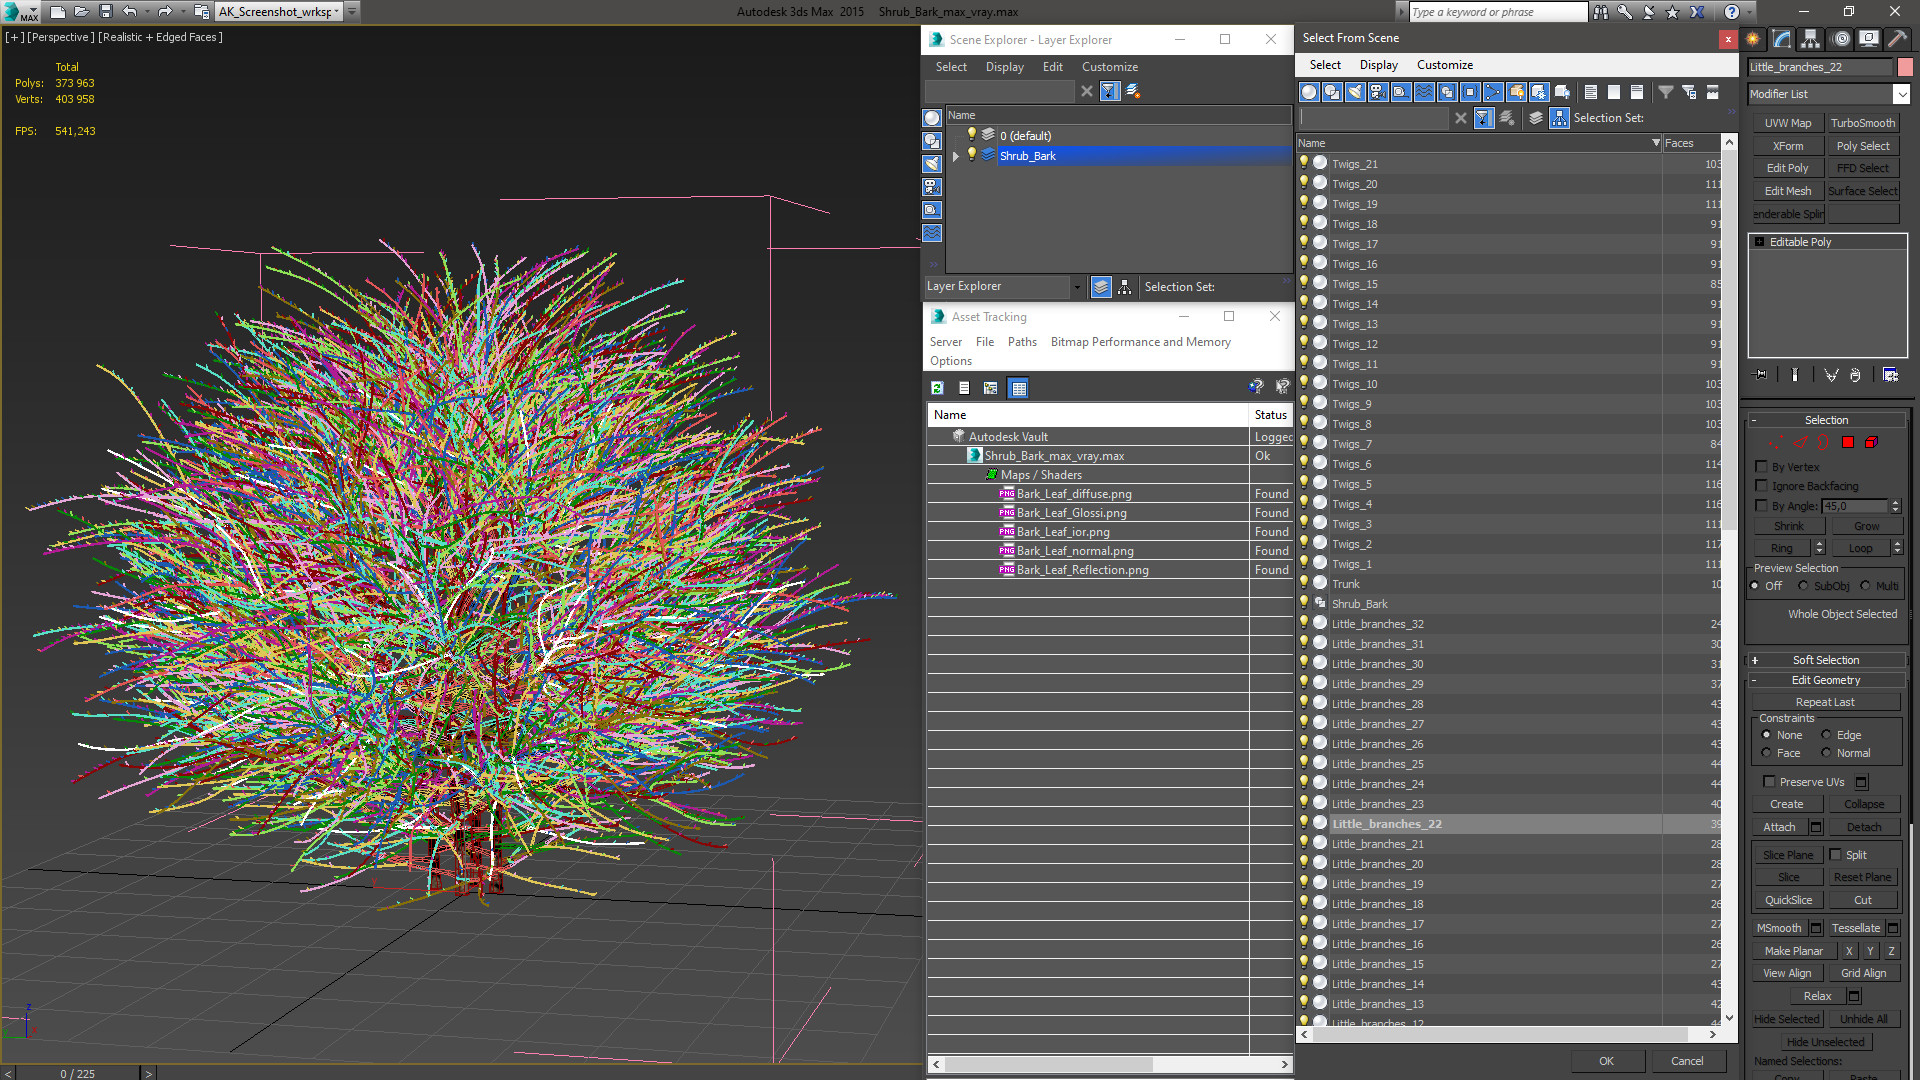Toggle Display Helpers filter in Select From Scene
The image size is (1920, 1080).
(x=1401, y=92)
